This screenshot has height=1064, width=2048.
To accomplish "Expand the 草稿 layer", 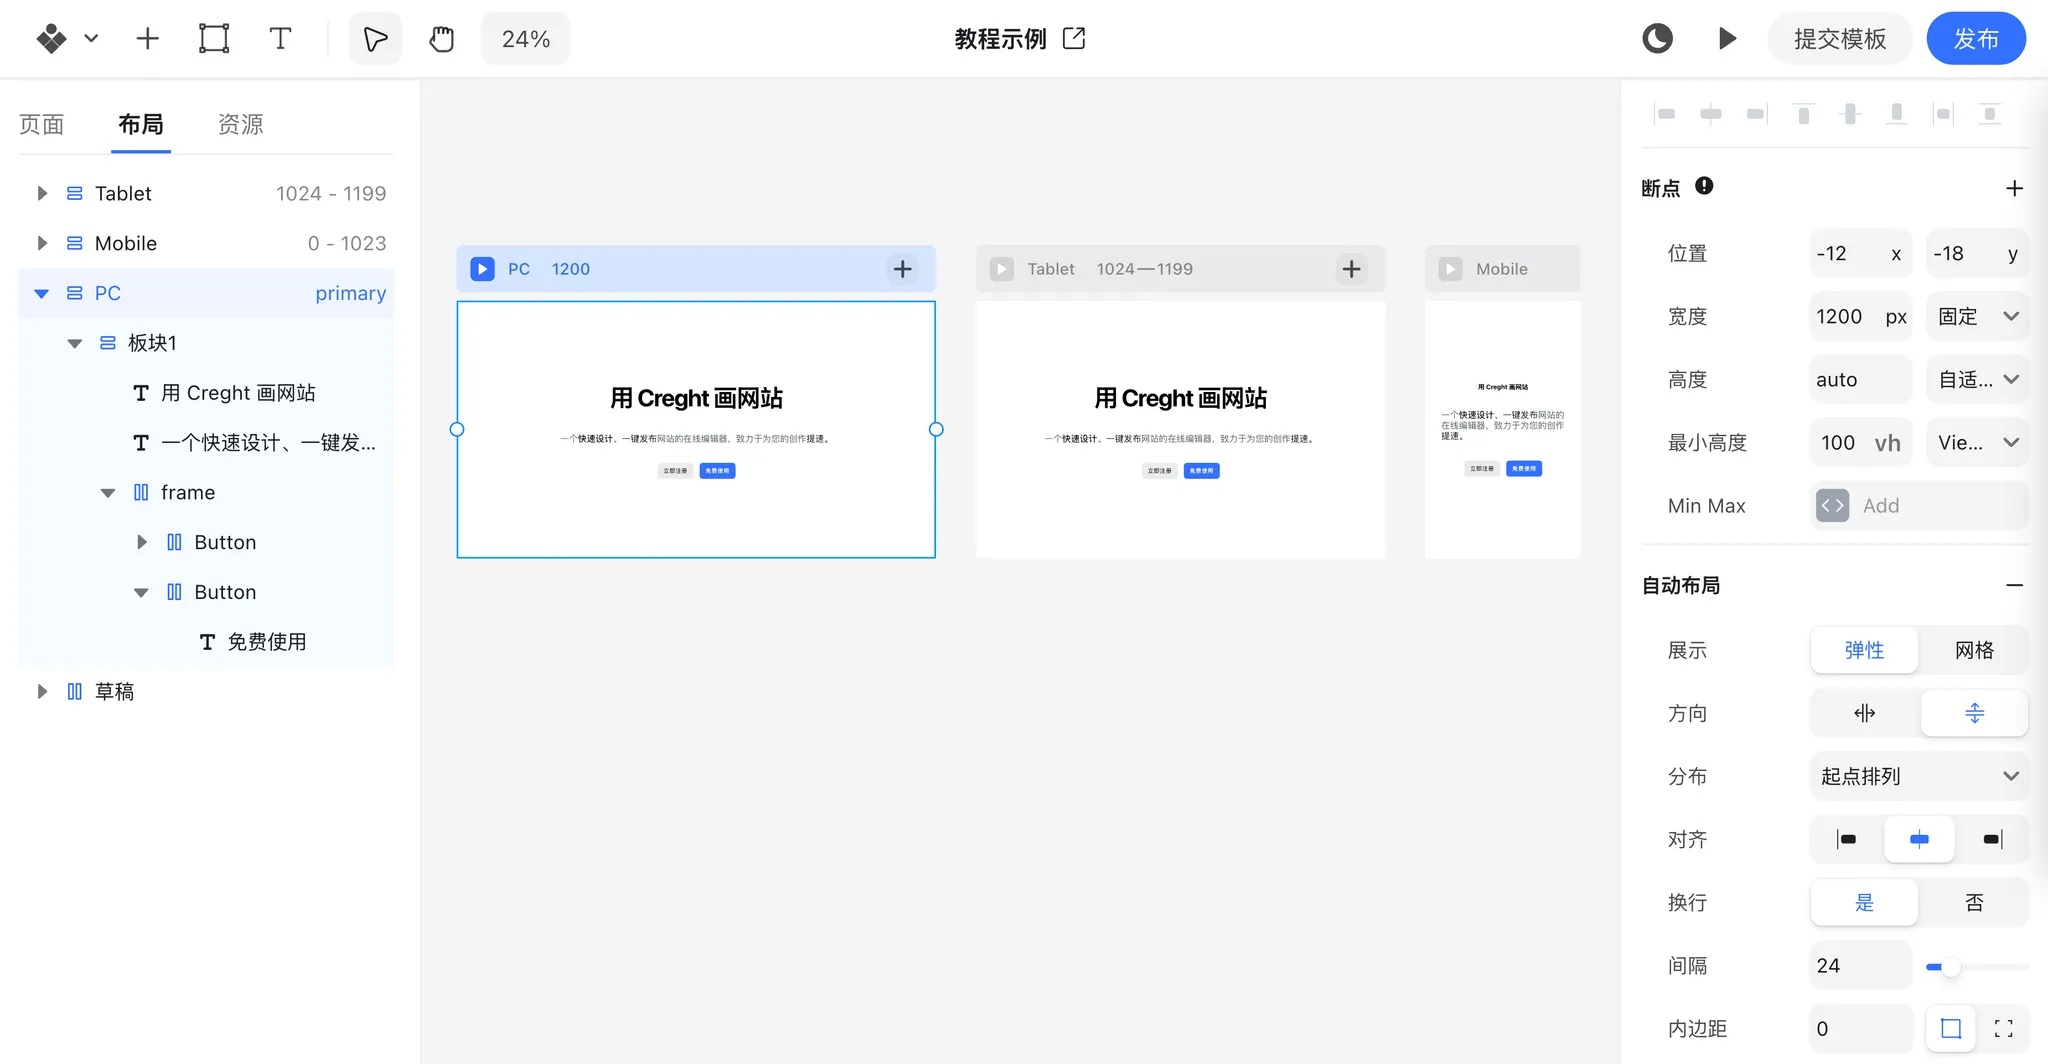I will [x=42, y=692].
